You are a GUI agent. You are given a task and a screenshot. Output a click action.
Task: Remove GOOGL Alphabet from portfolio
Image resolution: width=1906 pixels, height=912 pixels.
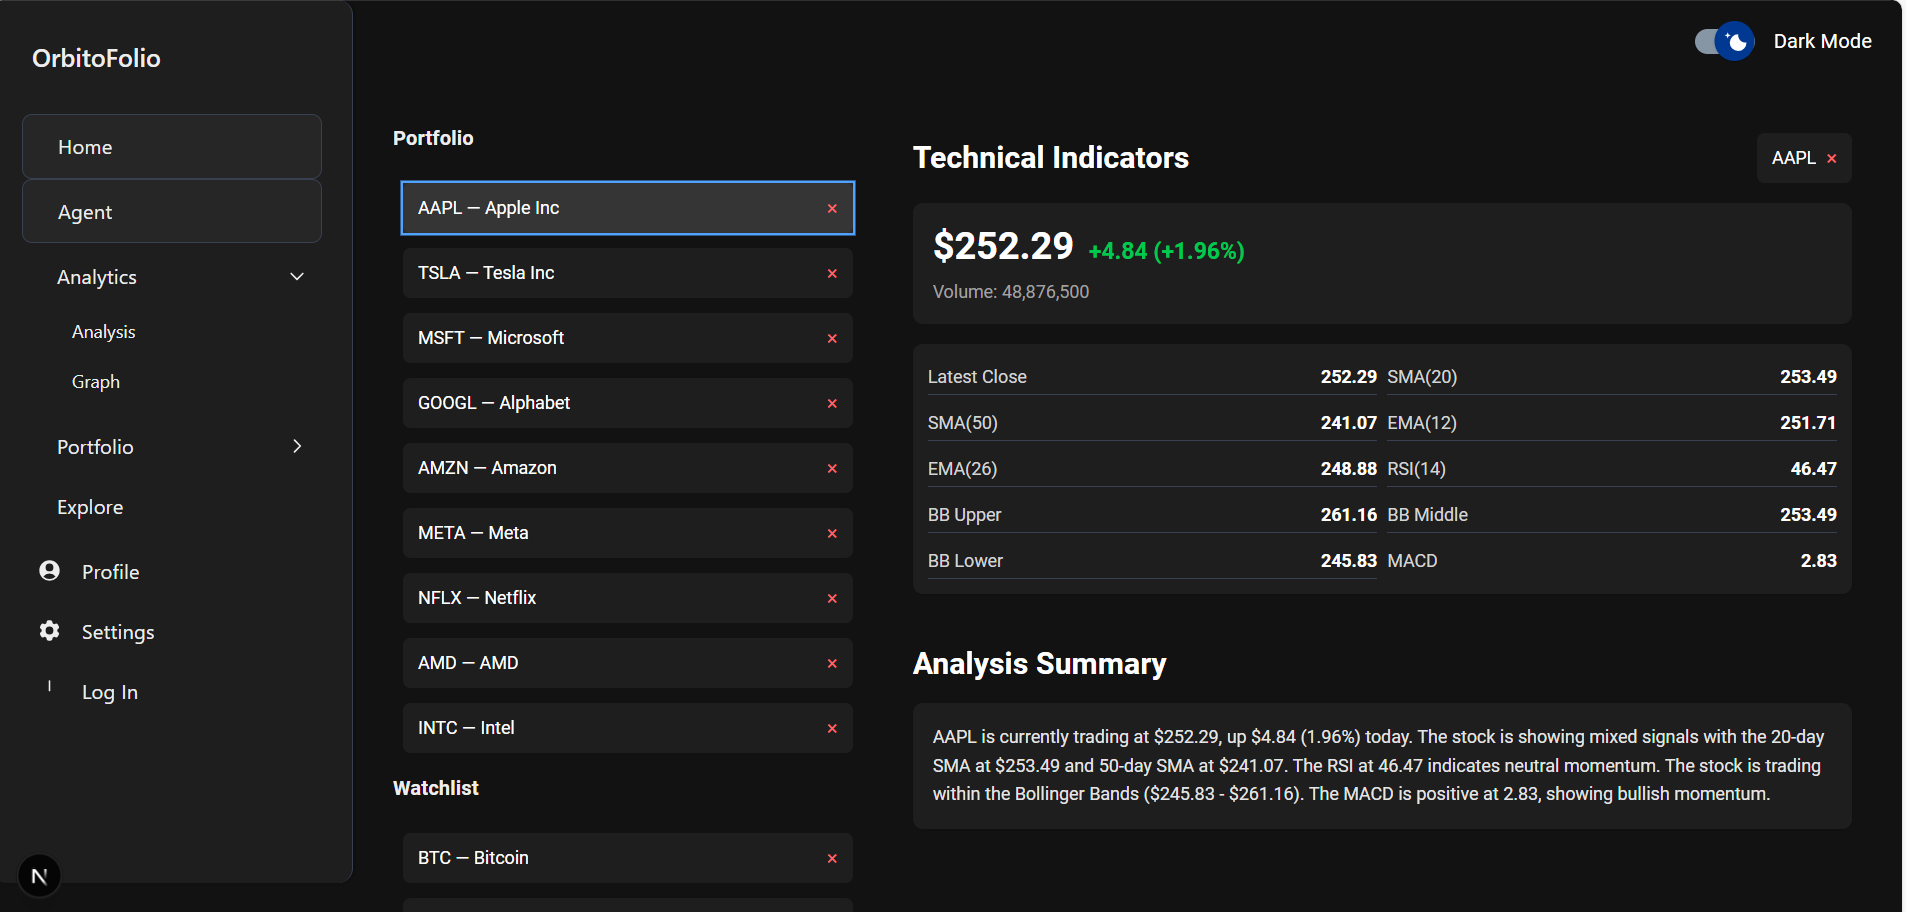click(832, 403)
